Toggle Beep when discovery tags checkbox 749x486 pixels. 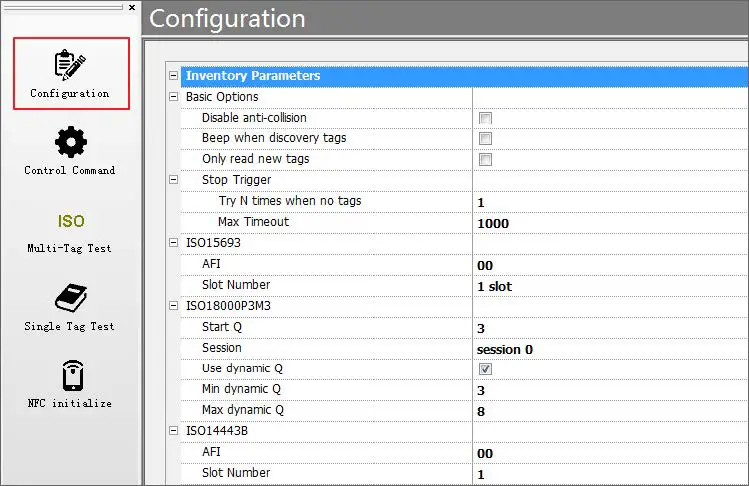(486, 139)
